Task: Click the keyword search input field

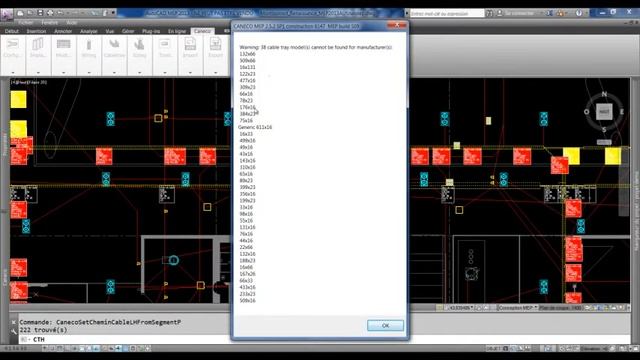Action: pyautogui.click(x=447, y=13)
